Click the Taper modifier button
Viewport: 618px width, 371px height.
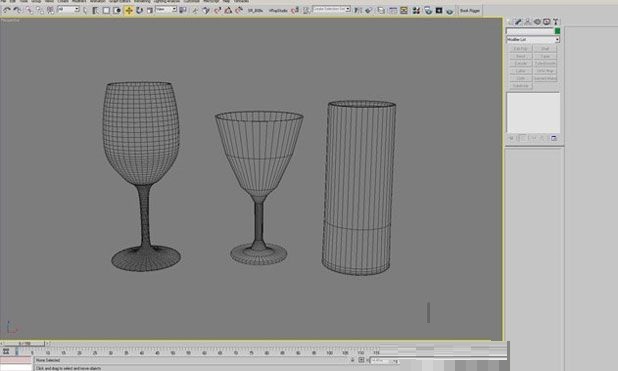[x=545, y=56]
